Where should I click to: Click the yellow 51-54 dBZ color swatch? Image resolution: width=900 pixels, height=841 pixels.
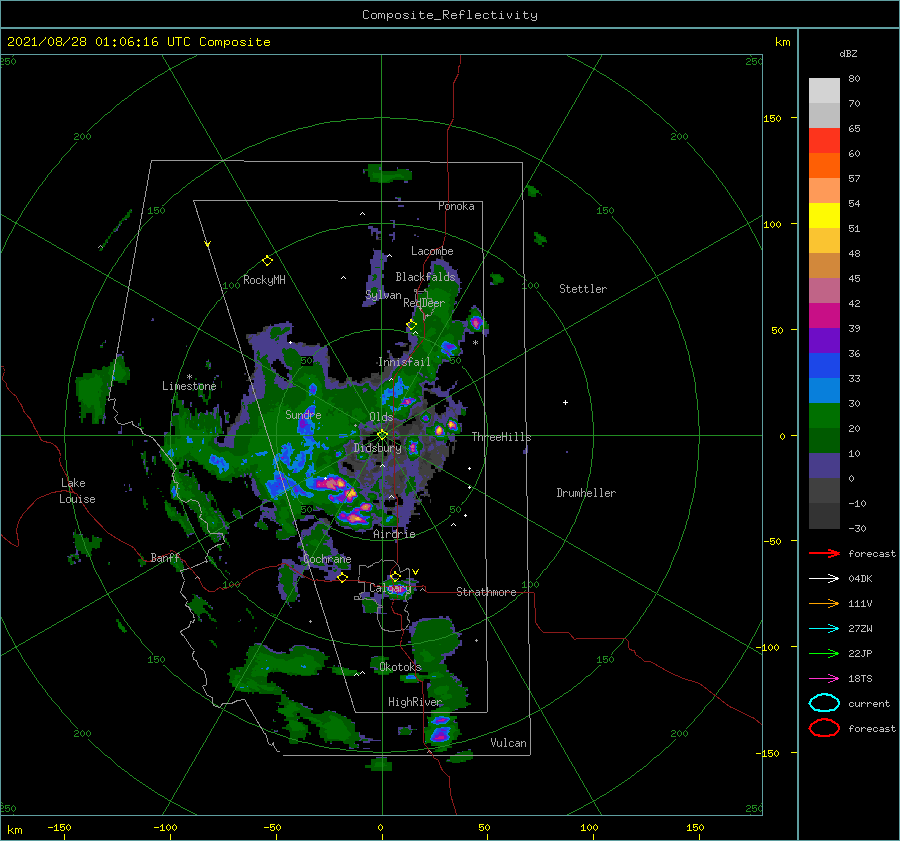824,216
